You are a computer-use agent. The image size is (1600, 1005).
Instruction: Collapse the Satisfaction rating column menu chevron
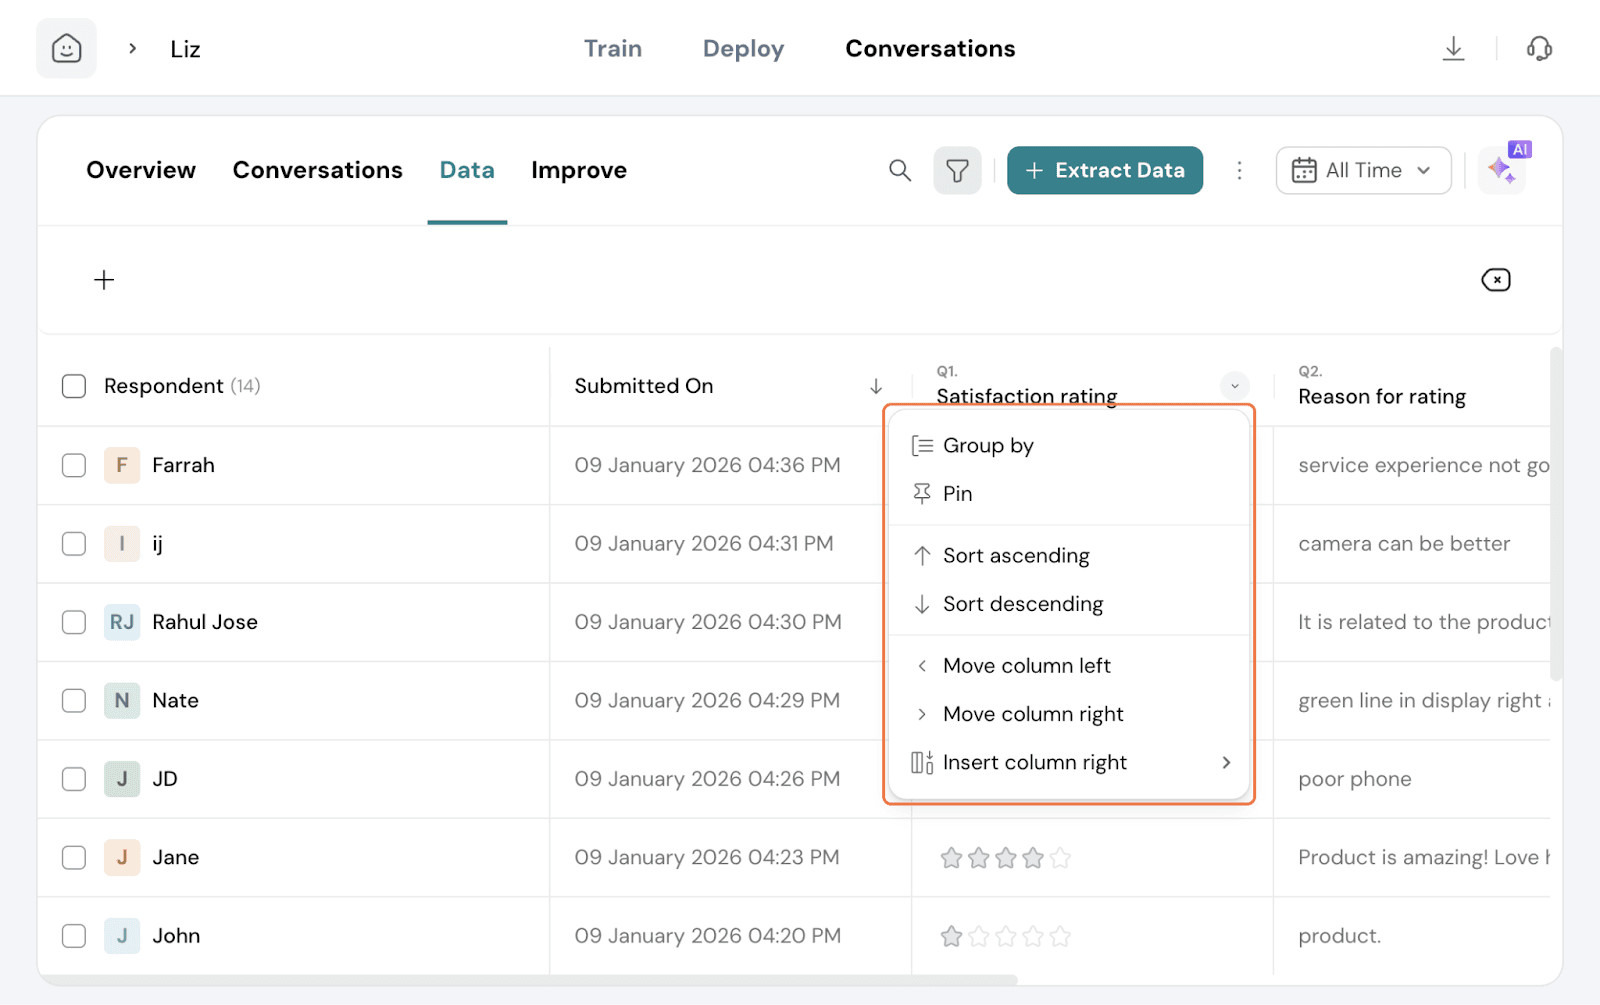pyautogui.click(x=1234, y=386)
